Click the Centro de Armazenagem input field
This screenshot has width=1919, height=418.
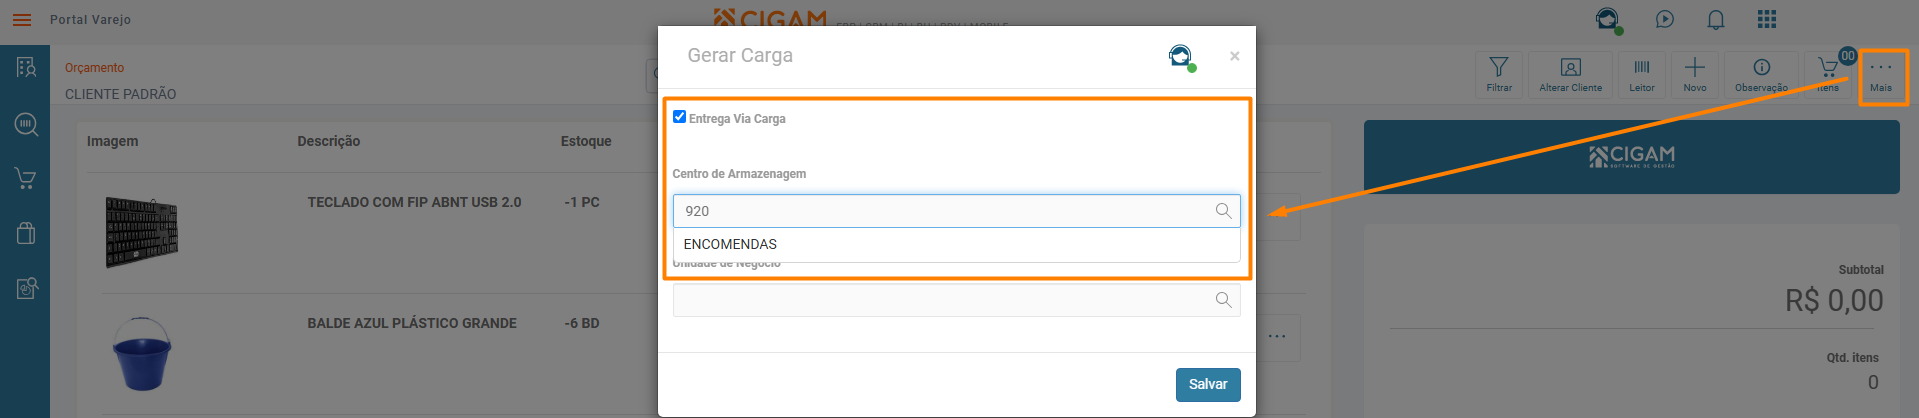click(x=940, y=211)
